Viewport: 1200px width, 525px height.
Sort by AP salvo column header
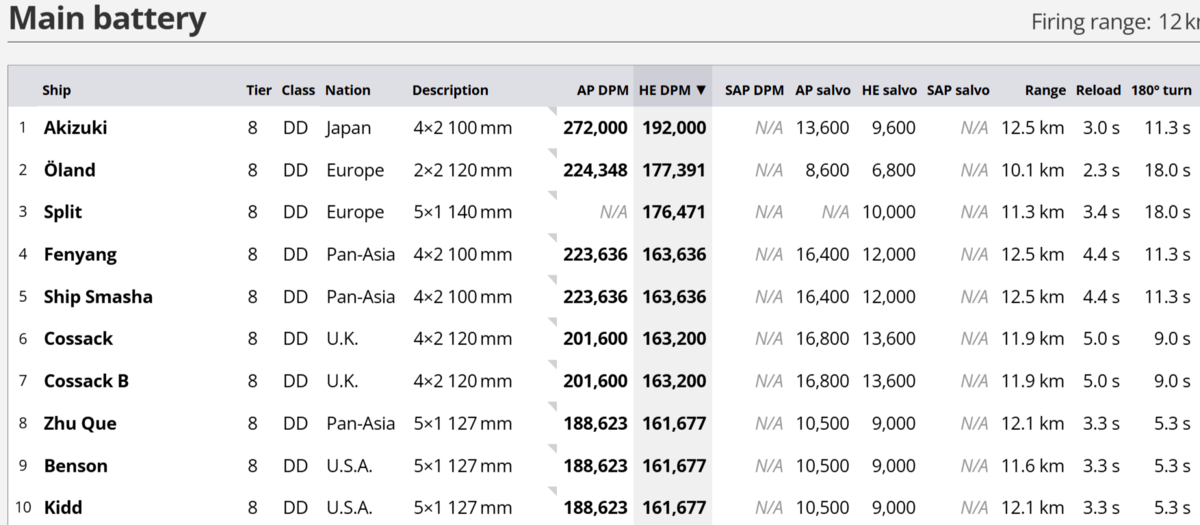pos(822,90)
